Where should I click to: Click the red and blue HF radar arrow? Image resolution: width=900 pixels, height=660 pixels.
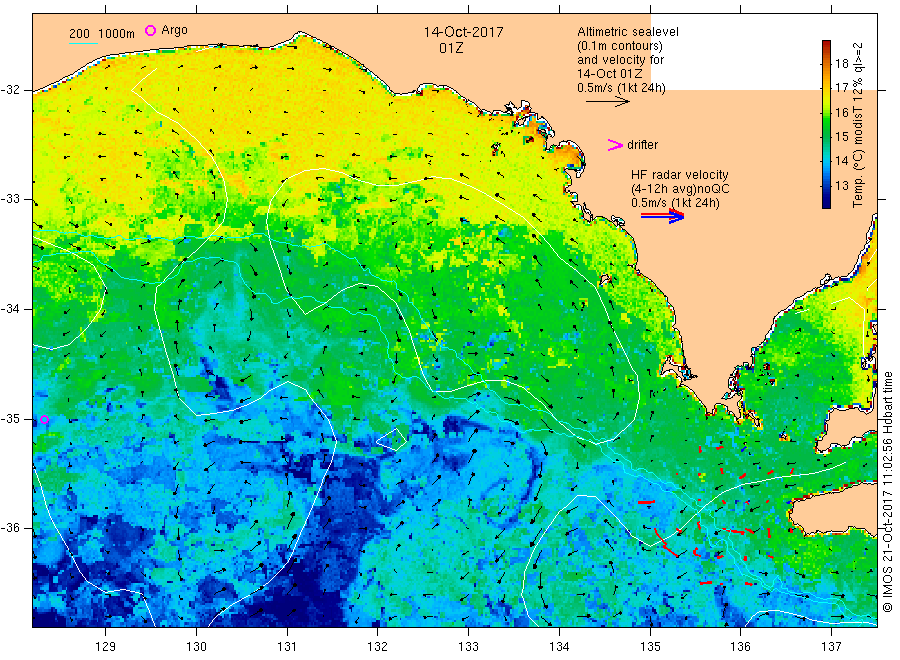click(x=663, y=216)
